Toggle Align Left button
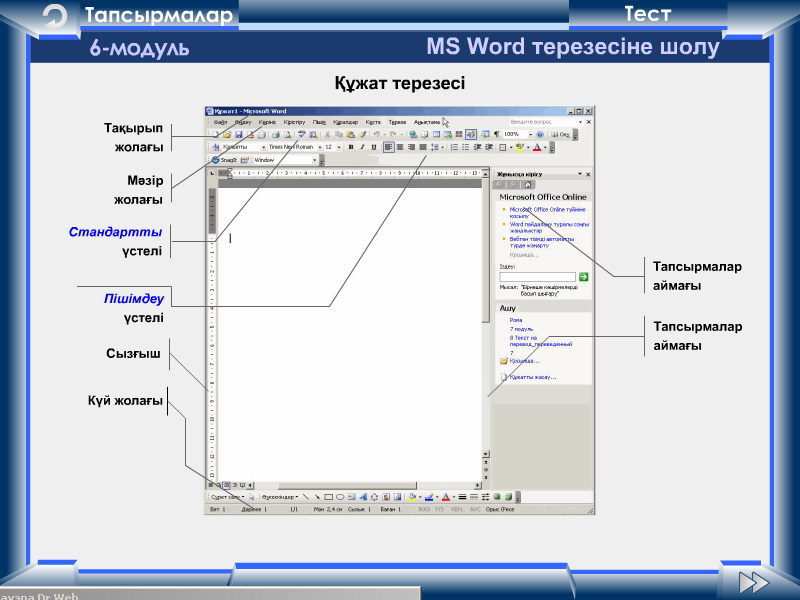800x600 pixels. tap(388, 147)
